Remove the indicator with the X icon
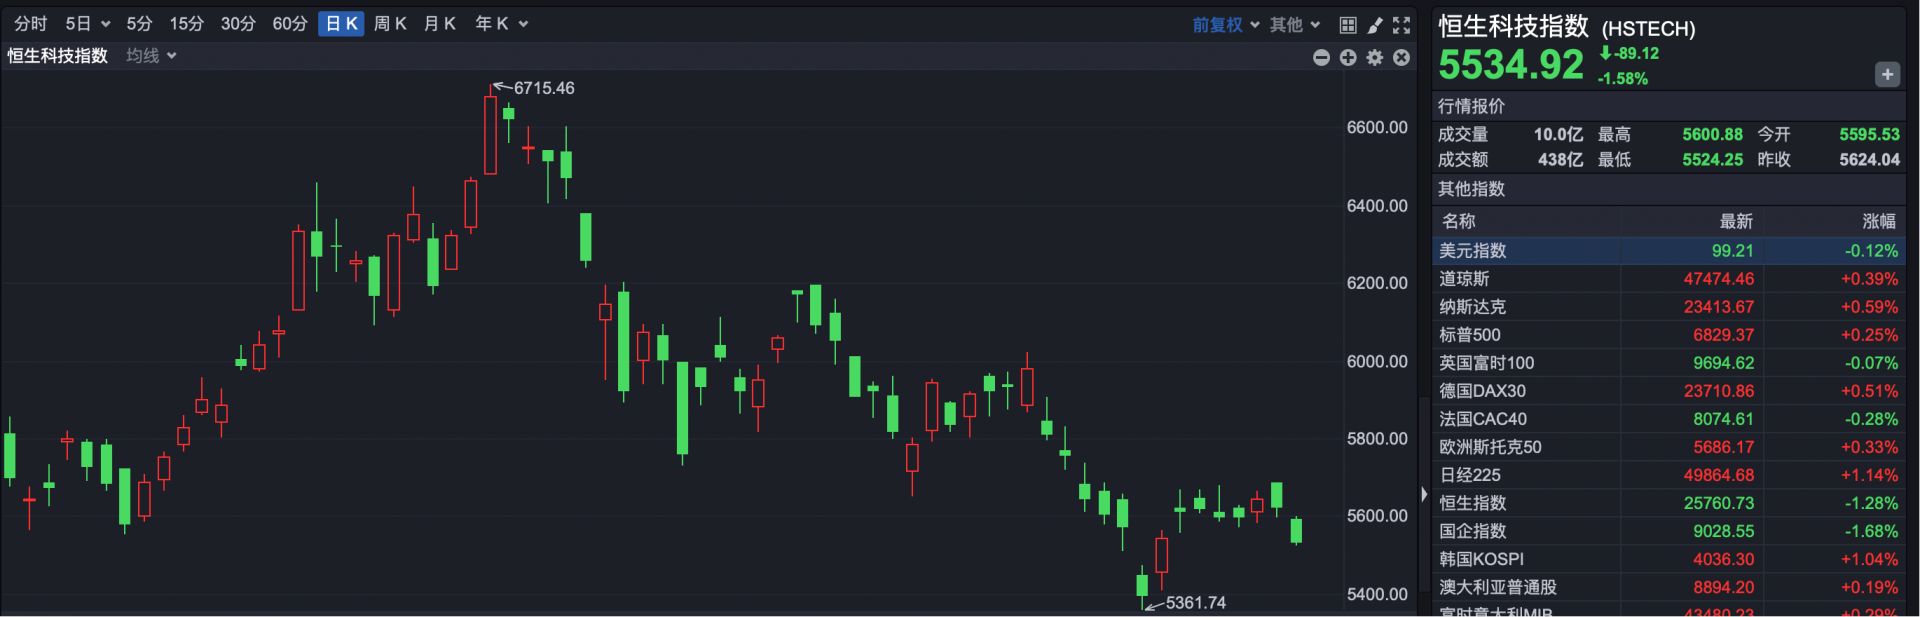 pyautogui.click(x=1402, y=58)
